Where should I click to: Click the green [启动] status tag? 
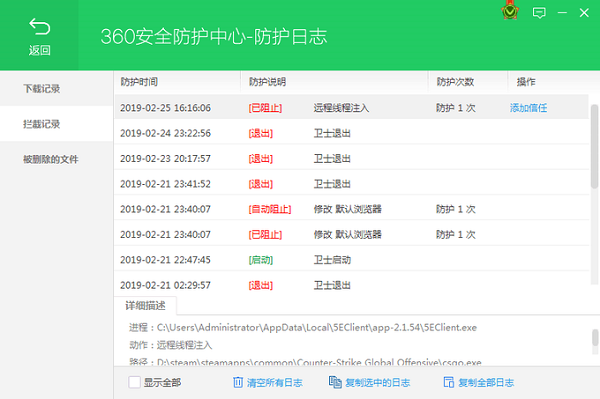(x=261, y=260)
